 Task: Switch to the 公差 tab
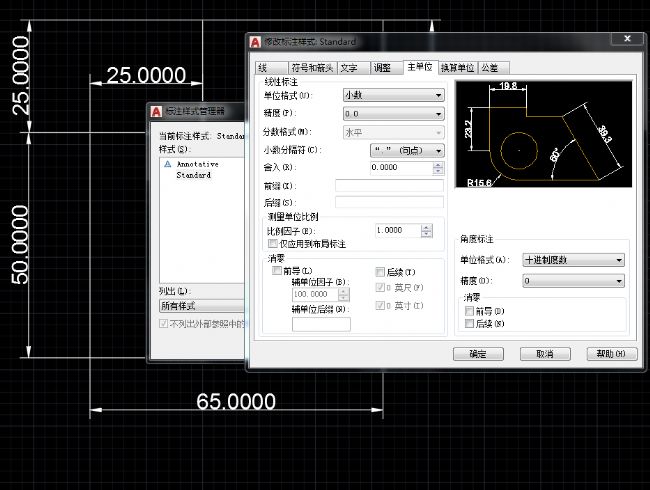point(493,68)
